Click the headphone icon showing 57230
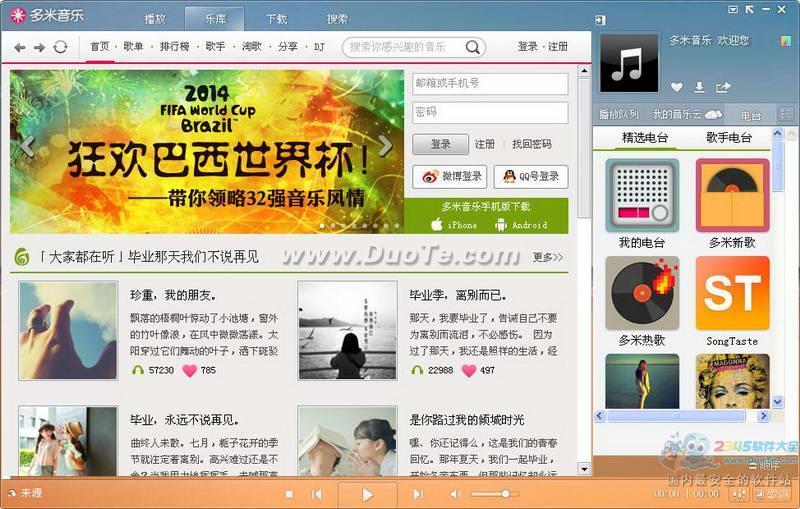 point(138,370)
